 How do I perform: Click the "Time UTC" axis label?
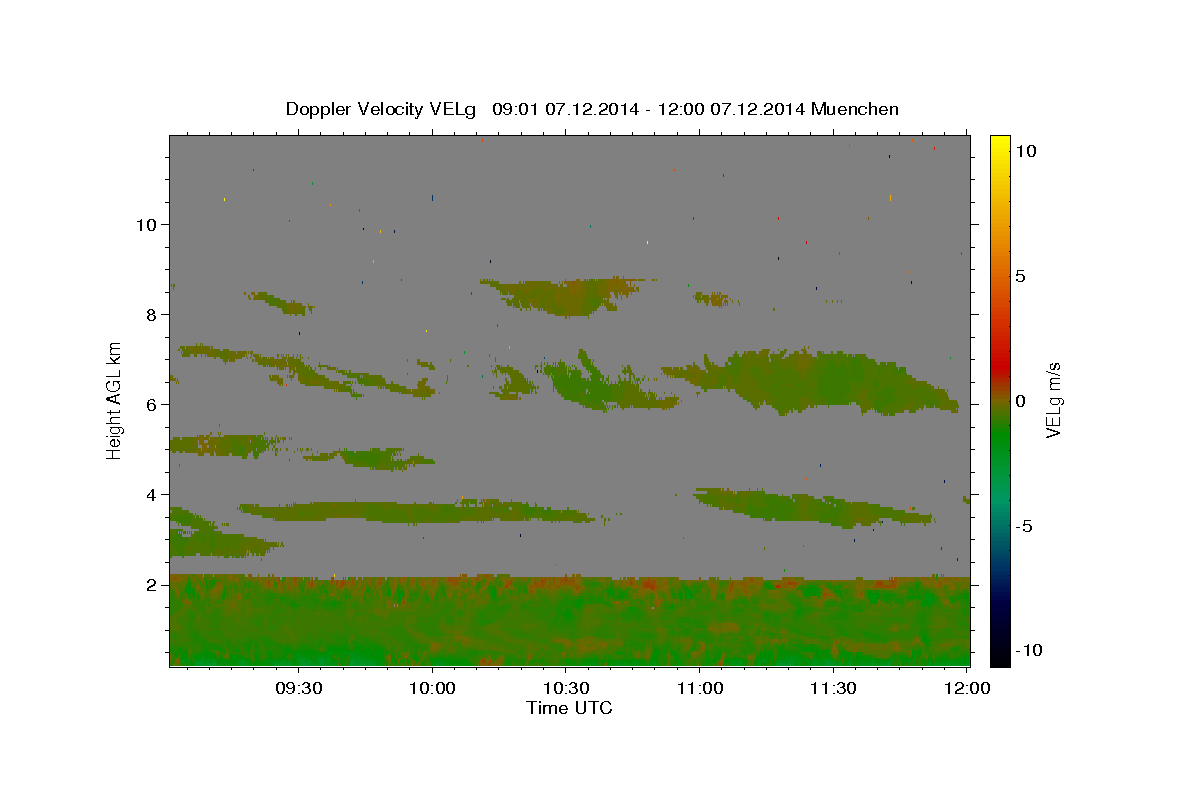569,708
